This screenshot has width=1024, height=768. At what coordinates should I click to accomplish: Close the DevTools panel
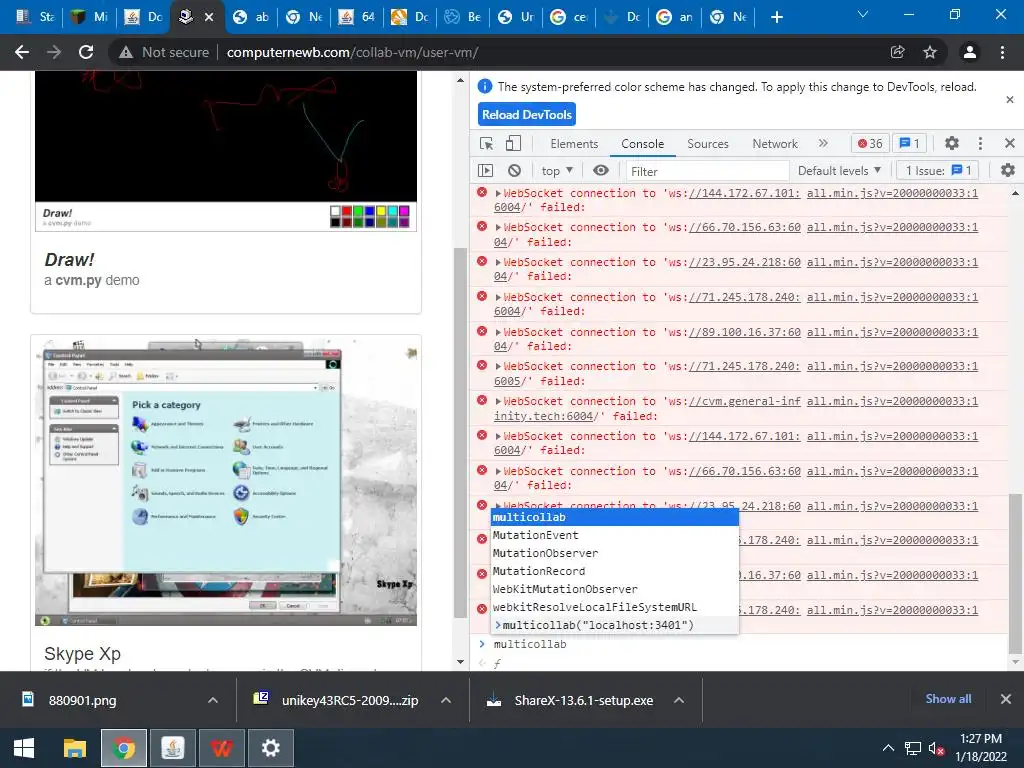[1010, 143]
